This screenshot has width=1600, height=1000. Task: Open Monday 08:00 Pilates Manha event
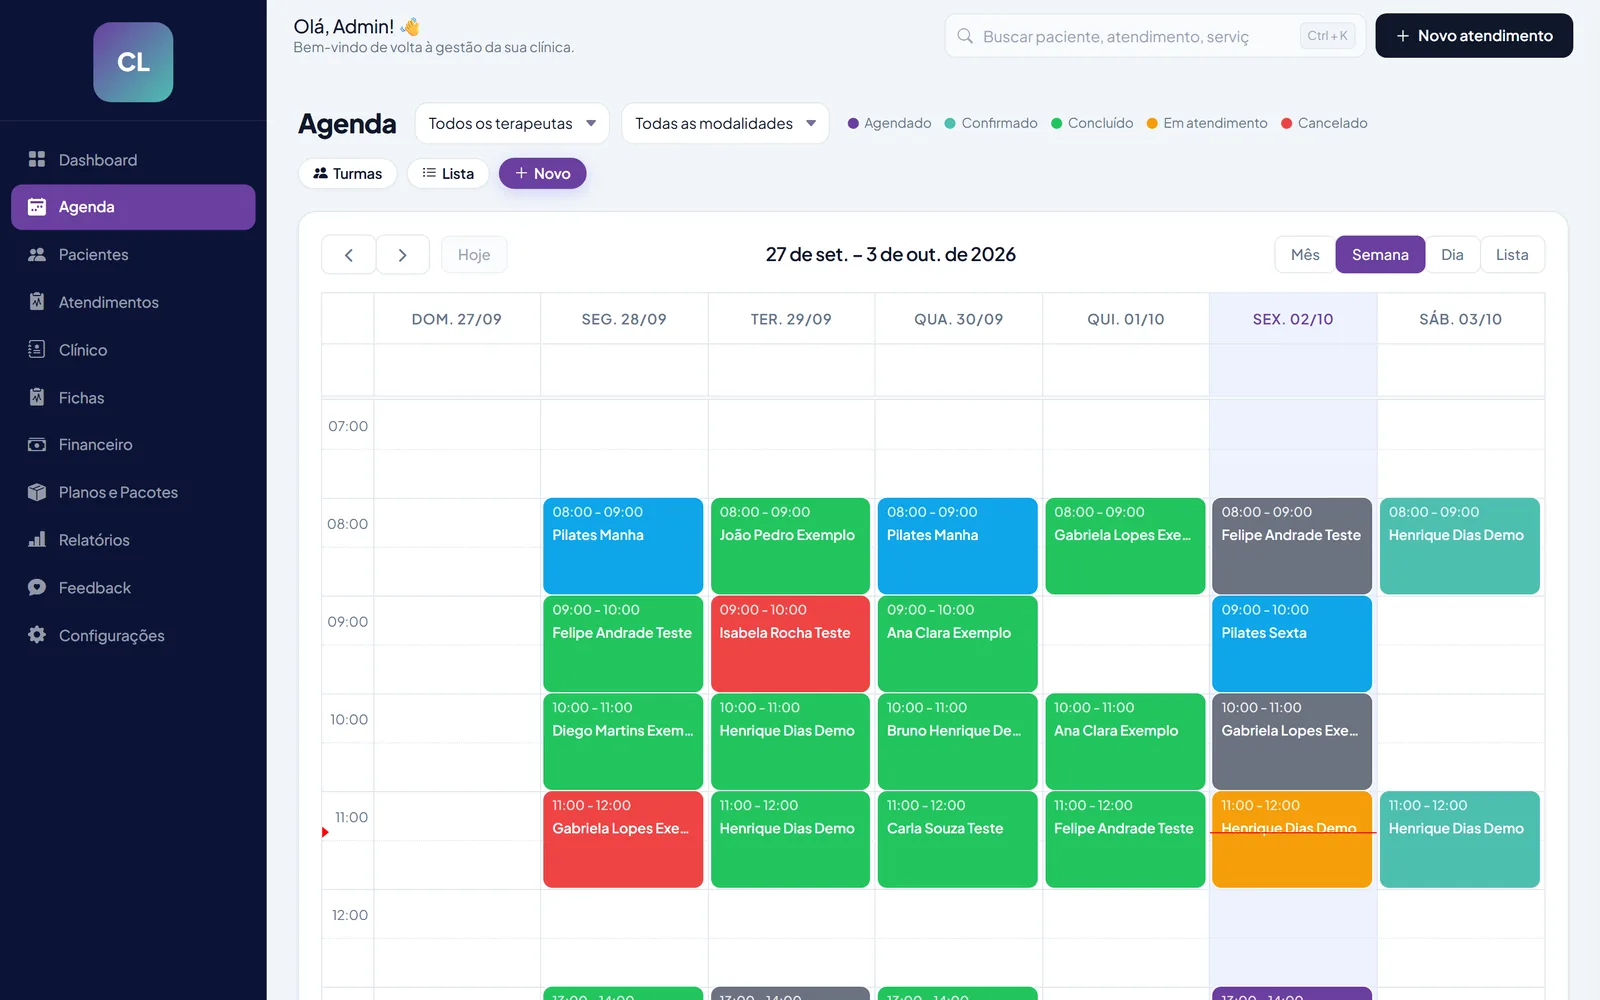point(623,546)
